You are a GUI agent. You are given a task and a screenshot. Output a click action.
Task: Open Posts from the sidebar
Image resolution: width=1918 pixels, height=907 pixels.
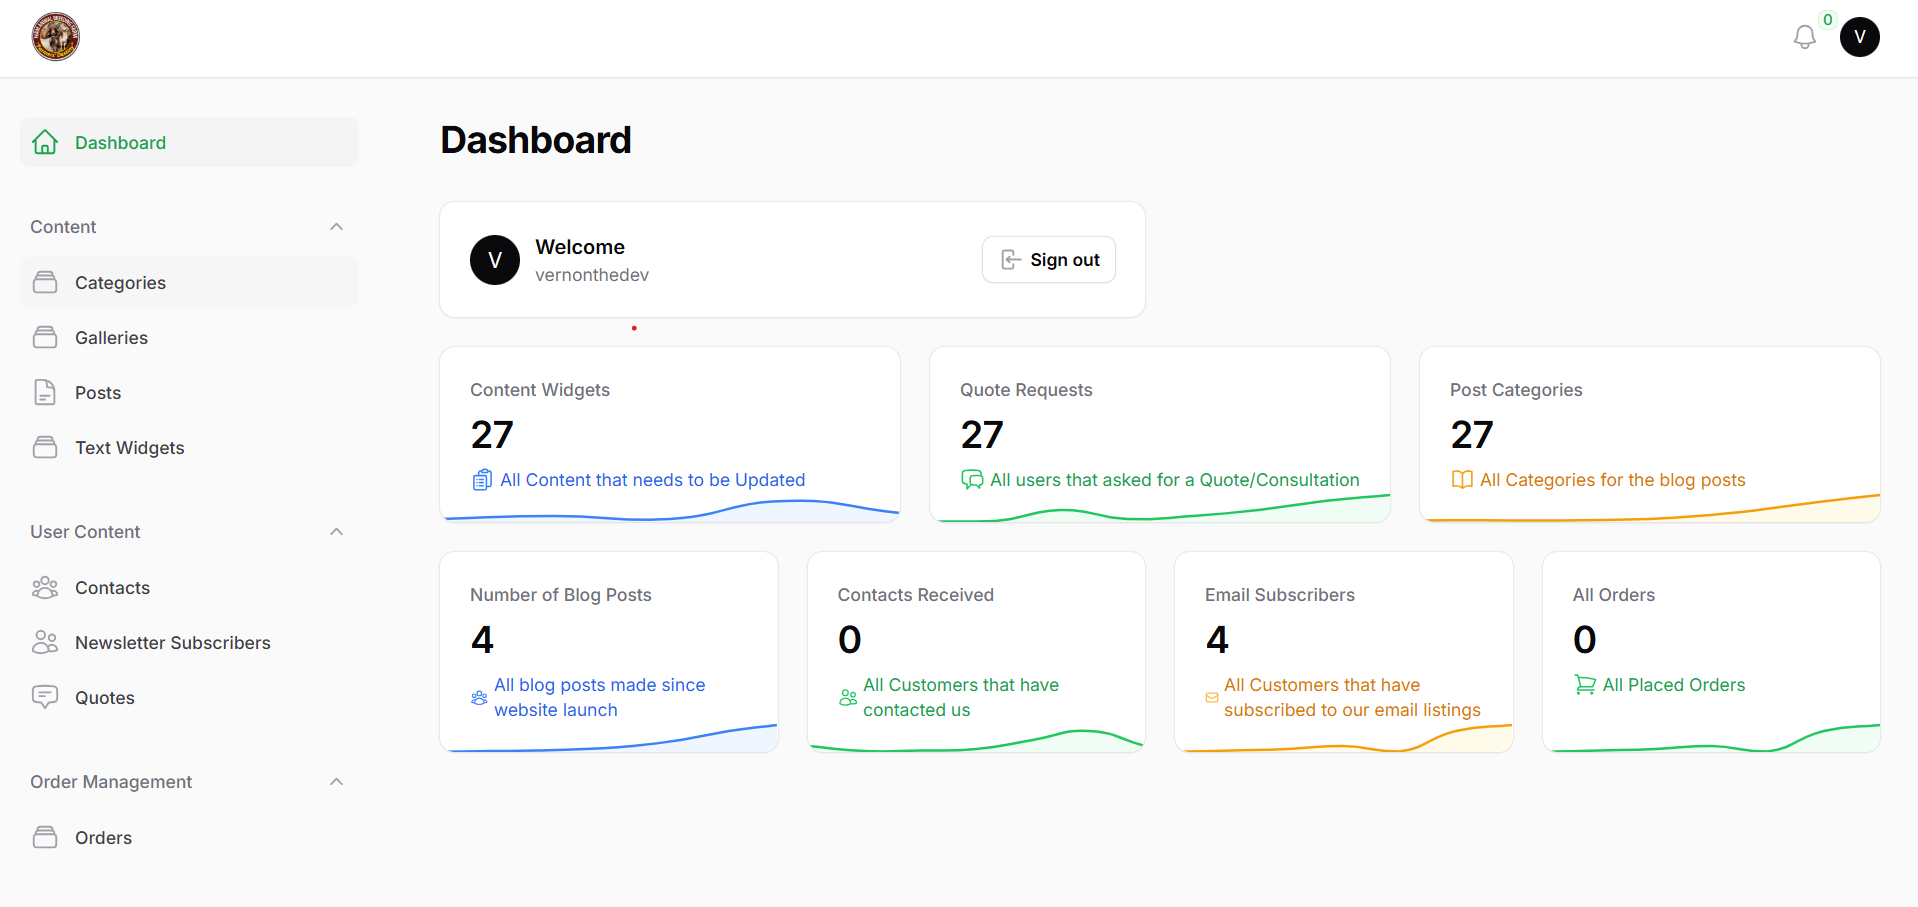pyautogui.click(x=189, y=392)
